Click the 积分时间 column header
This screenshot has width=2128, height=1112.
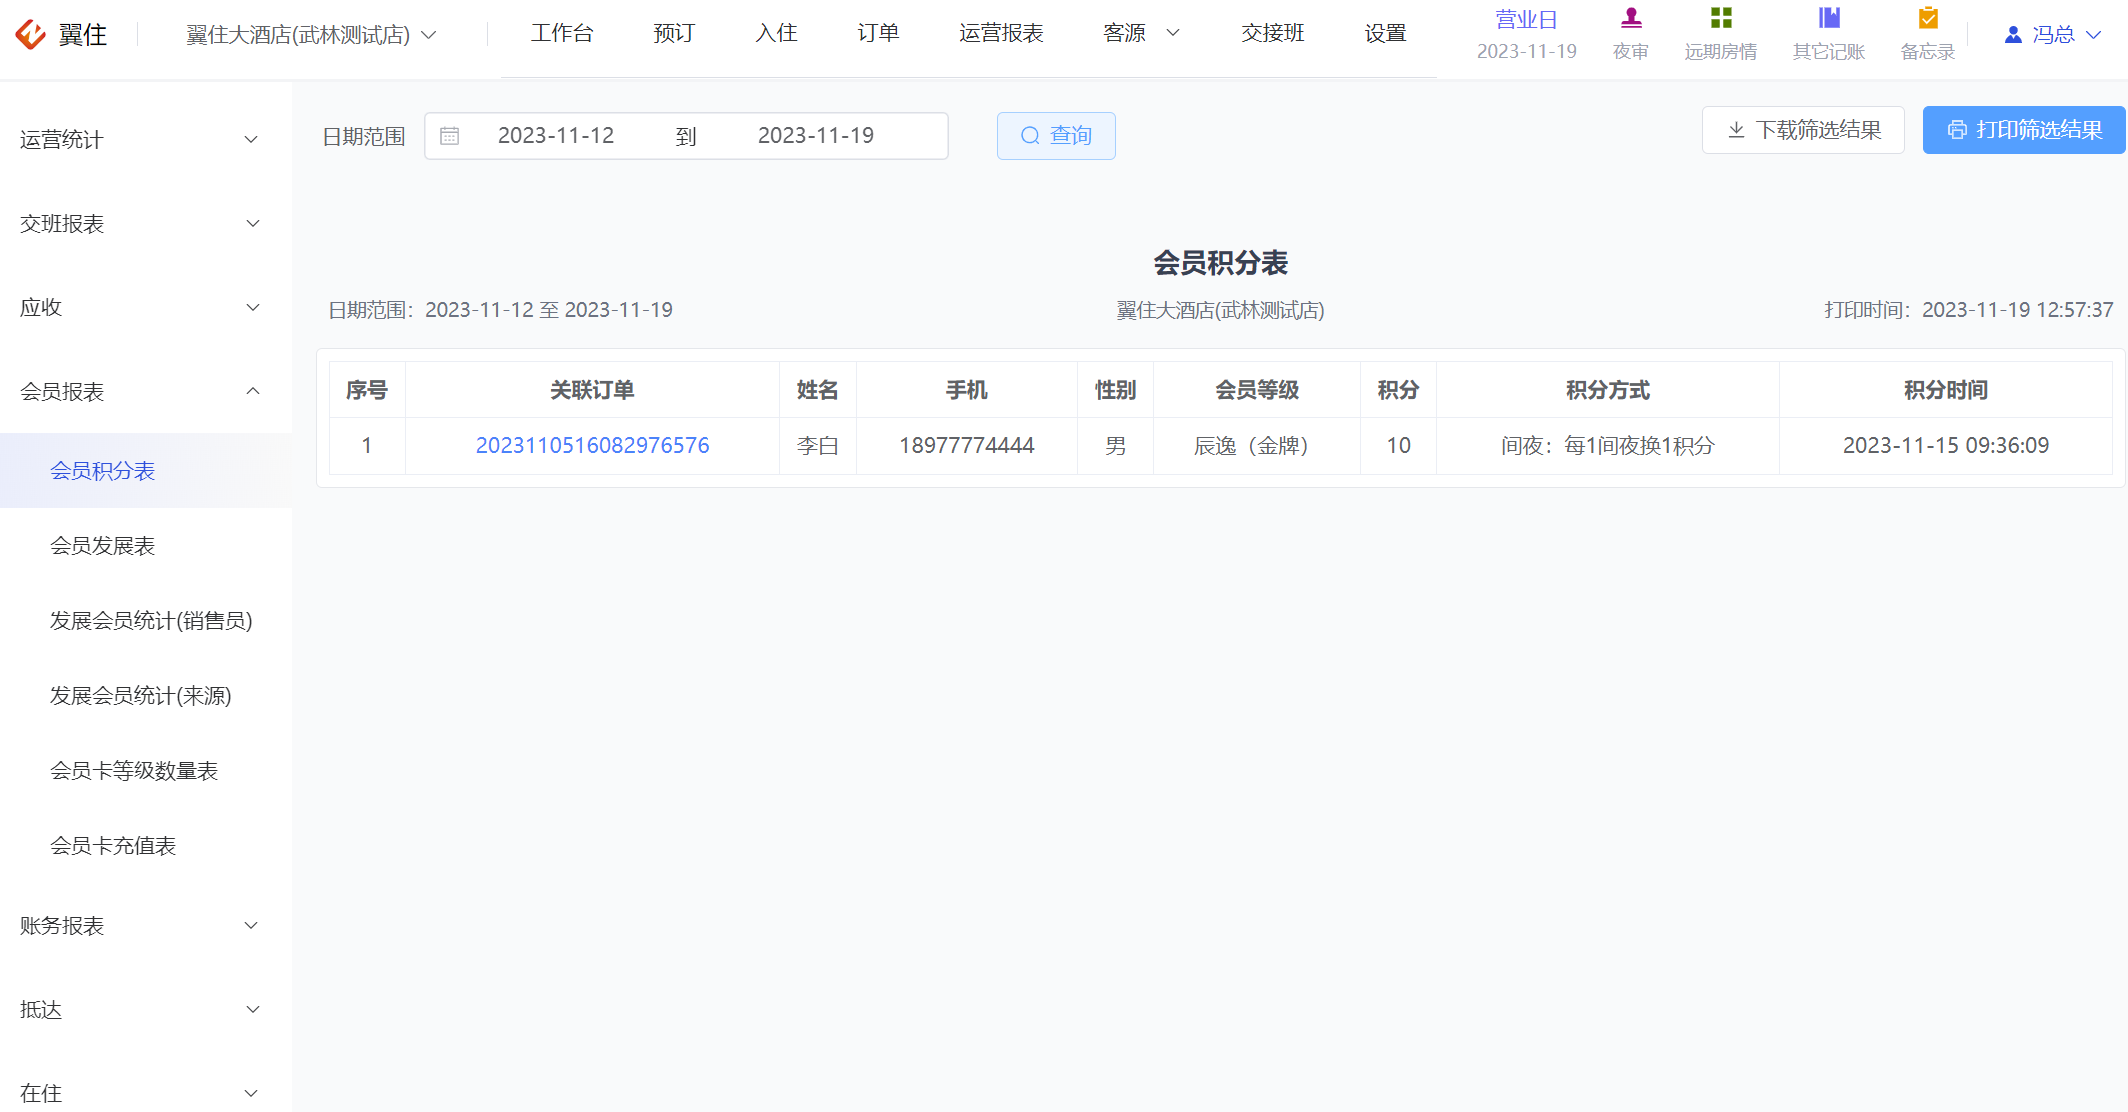[x=1945, y=390]
